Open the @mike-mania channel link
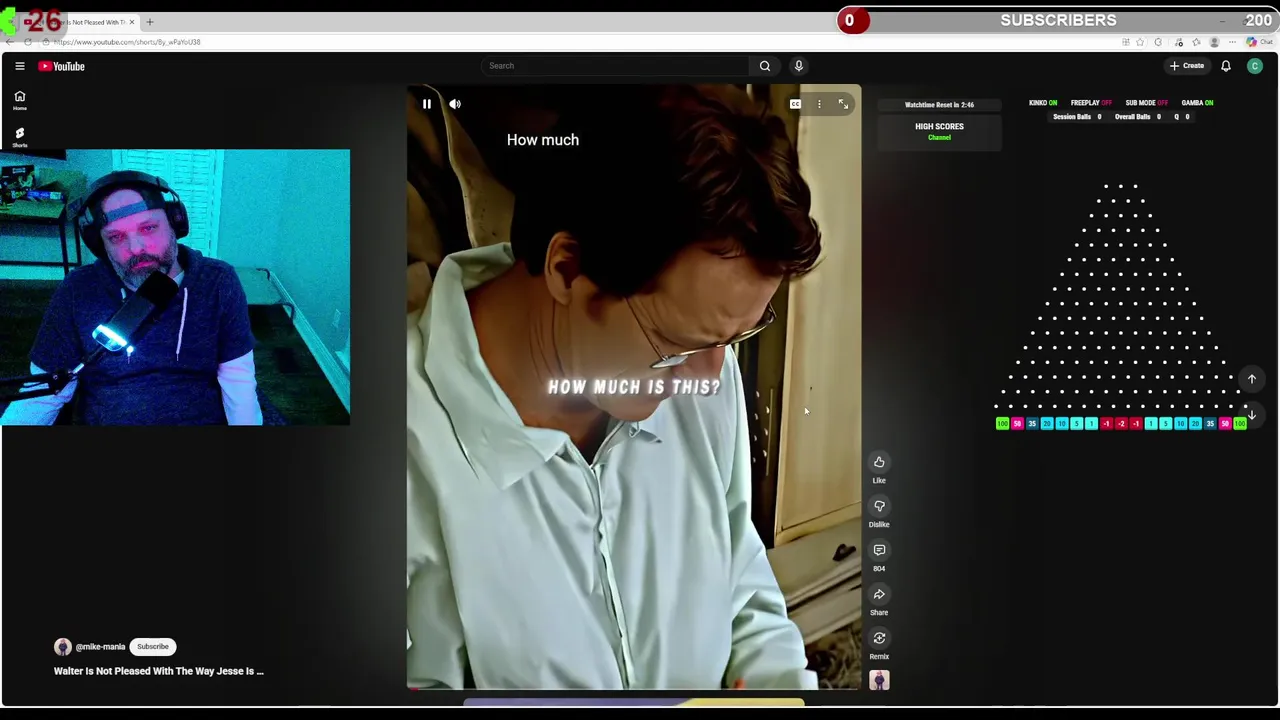This screenshot has width=1280, height=720. click(x=100, y=647)
